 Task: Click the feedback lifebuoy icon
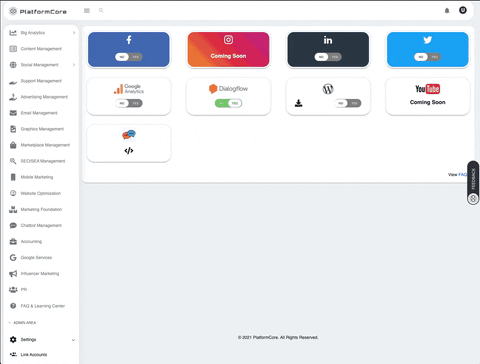point(473,199)
